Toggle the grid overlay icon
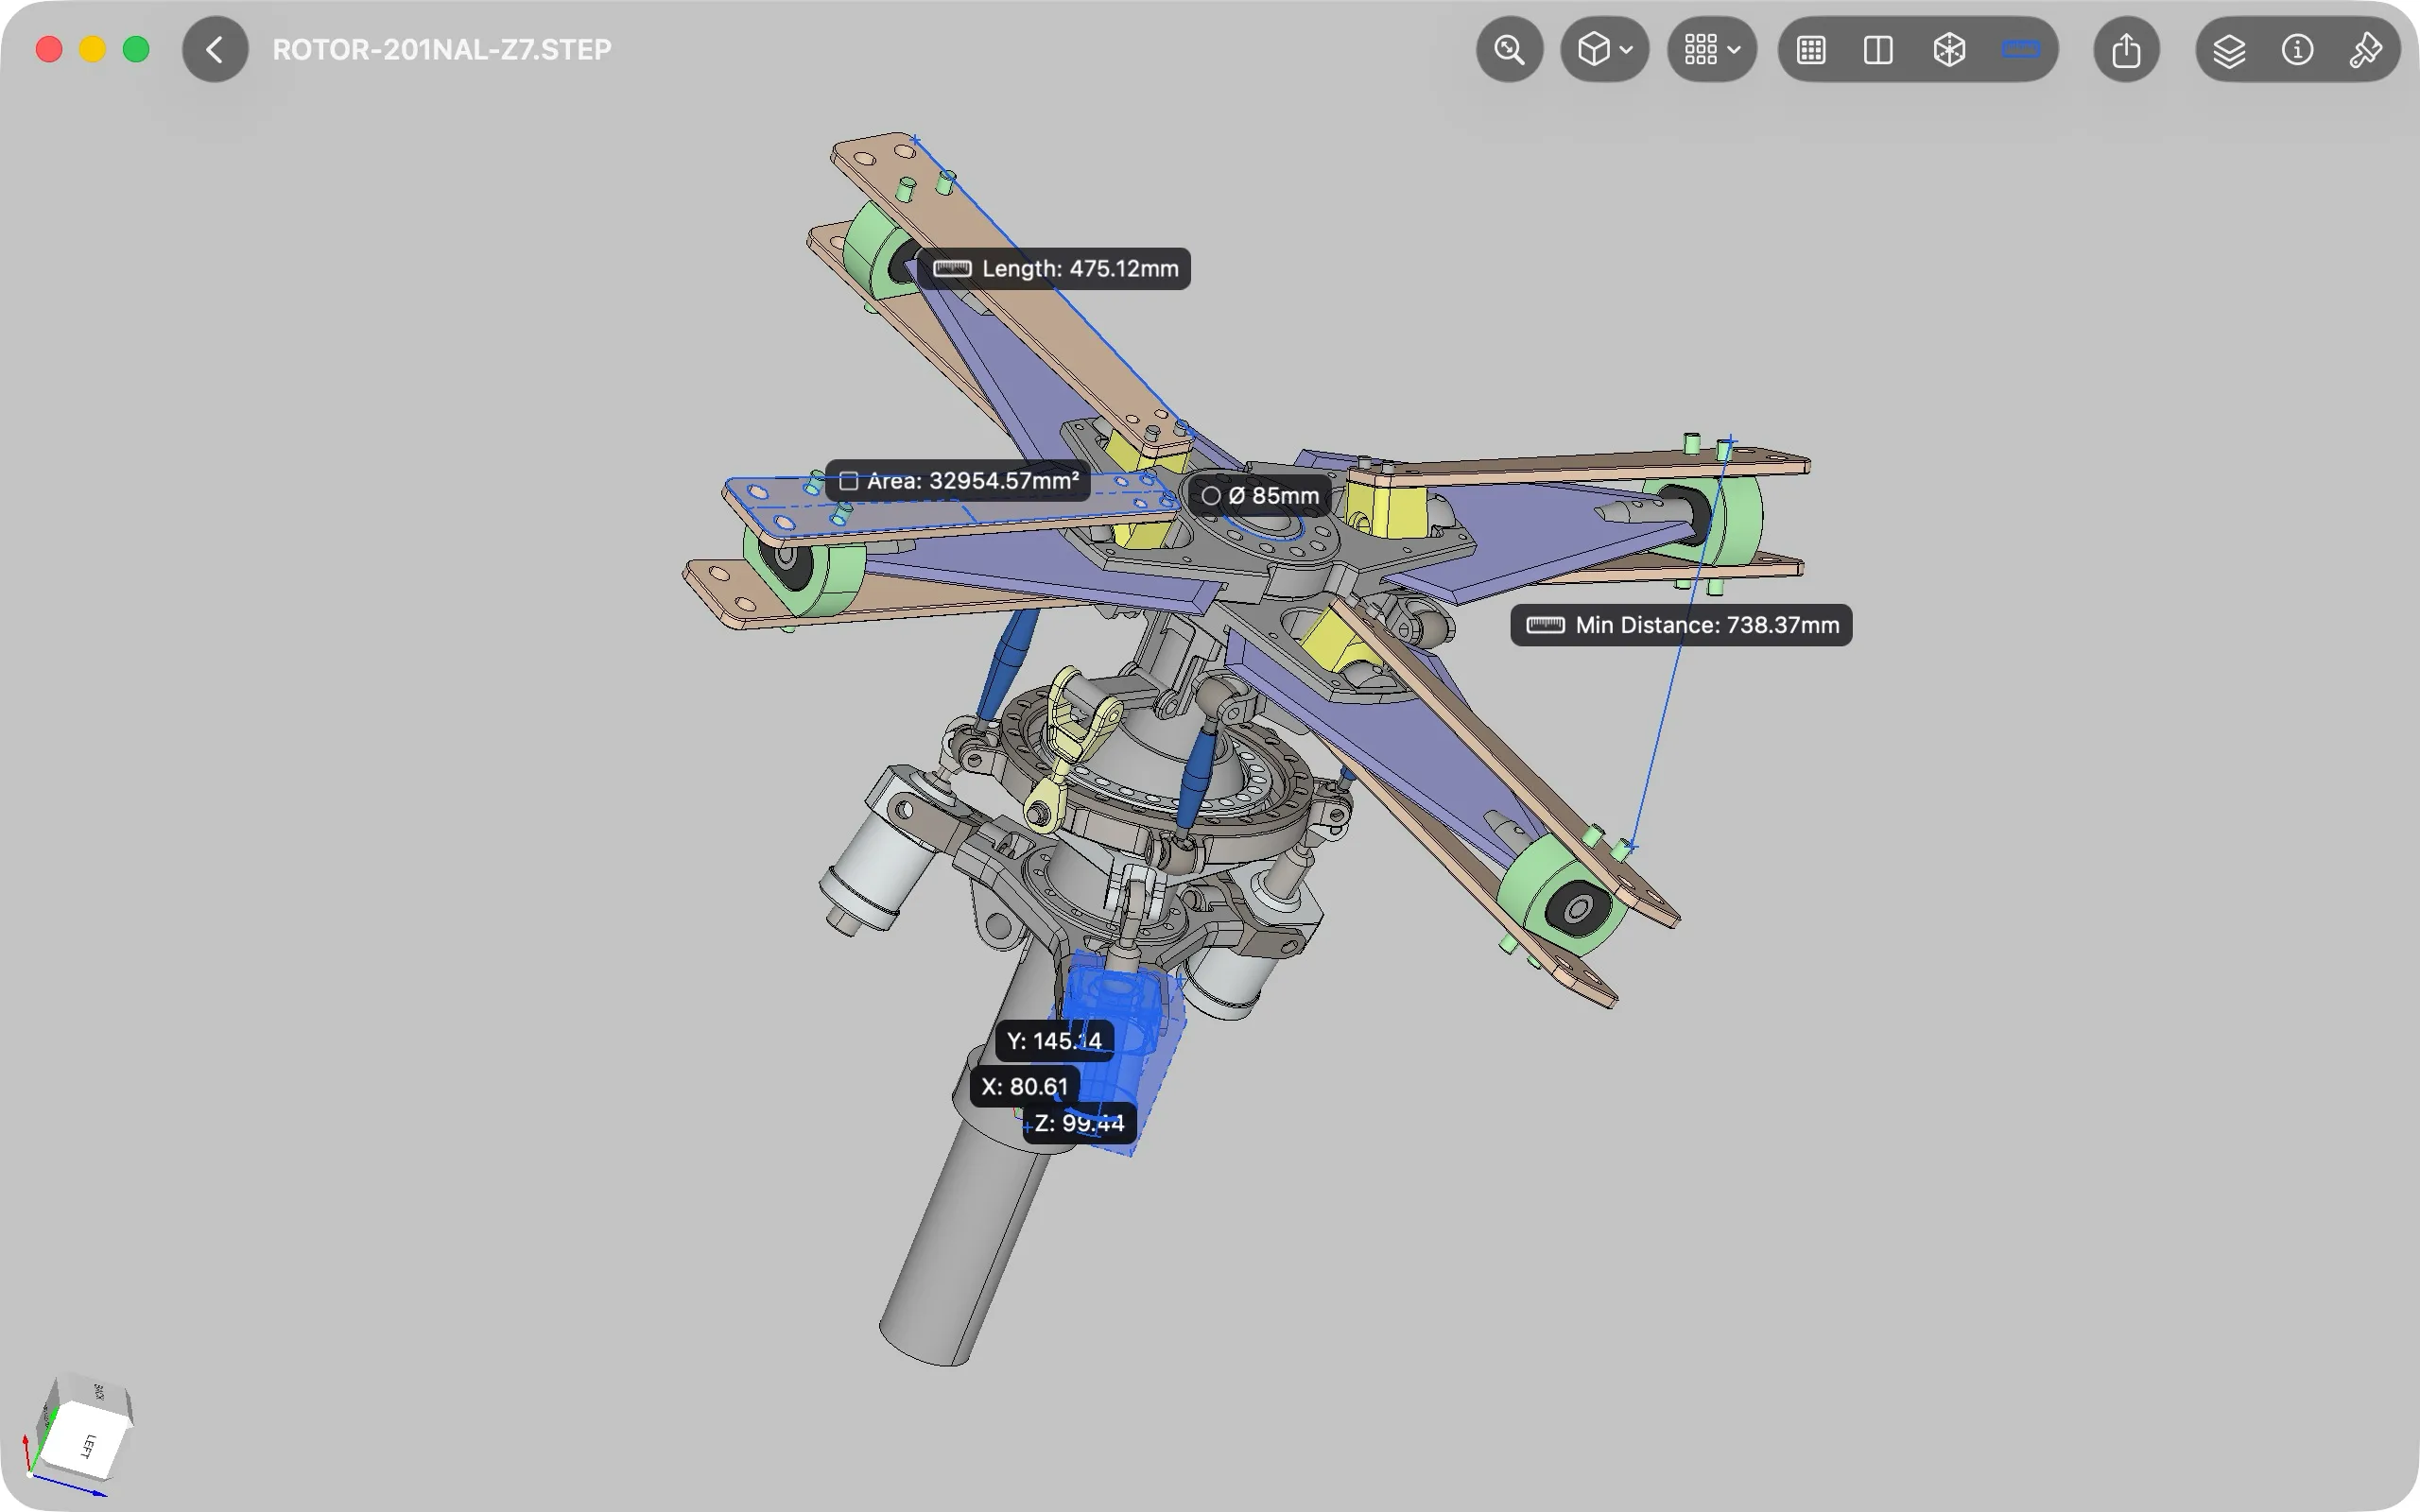The image size is (2420, 1512). click(x=1811, y=50)
